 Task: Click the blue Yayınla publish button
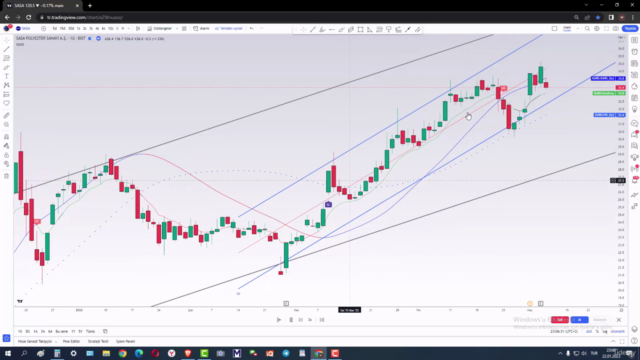tap(630, 29)
